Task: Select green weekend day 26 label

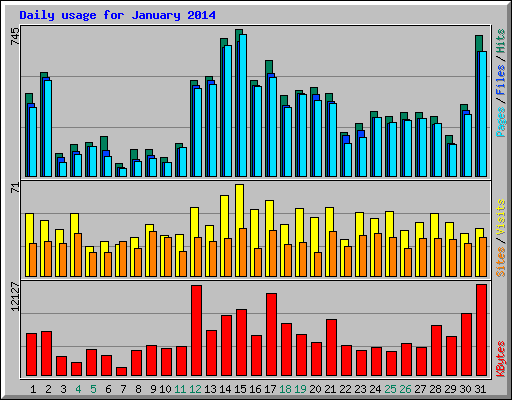Action: tap(405, 389)
